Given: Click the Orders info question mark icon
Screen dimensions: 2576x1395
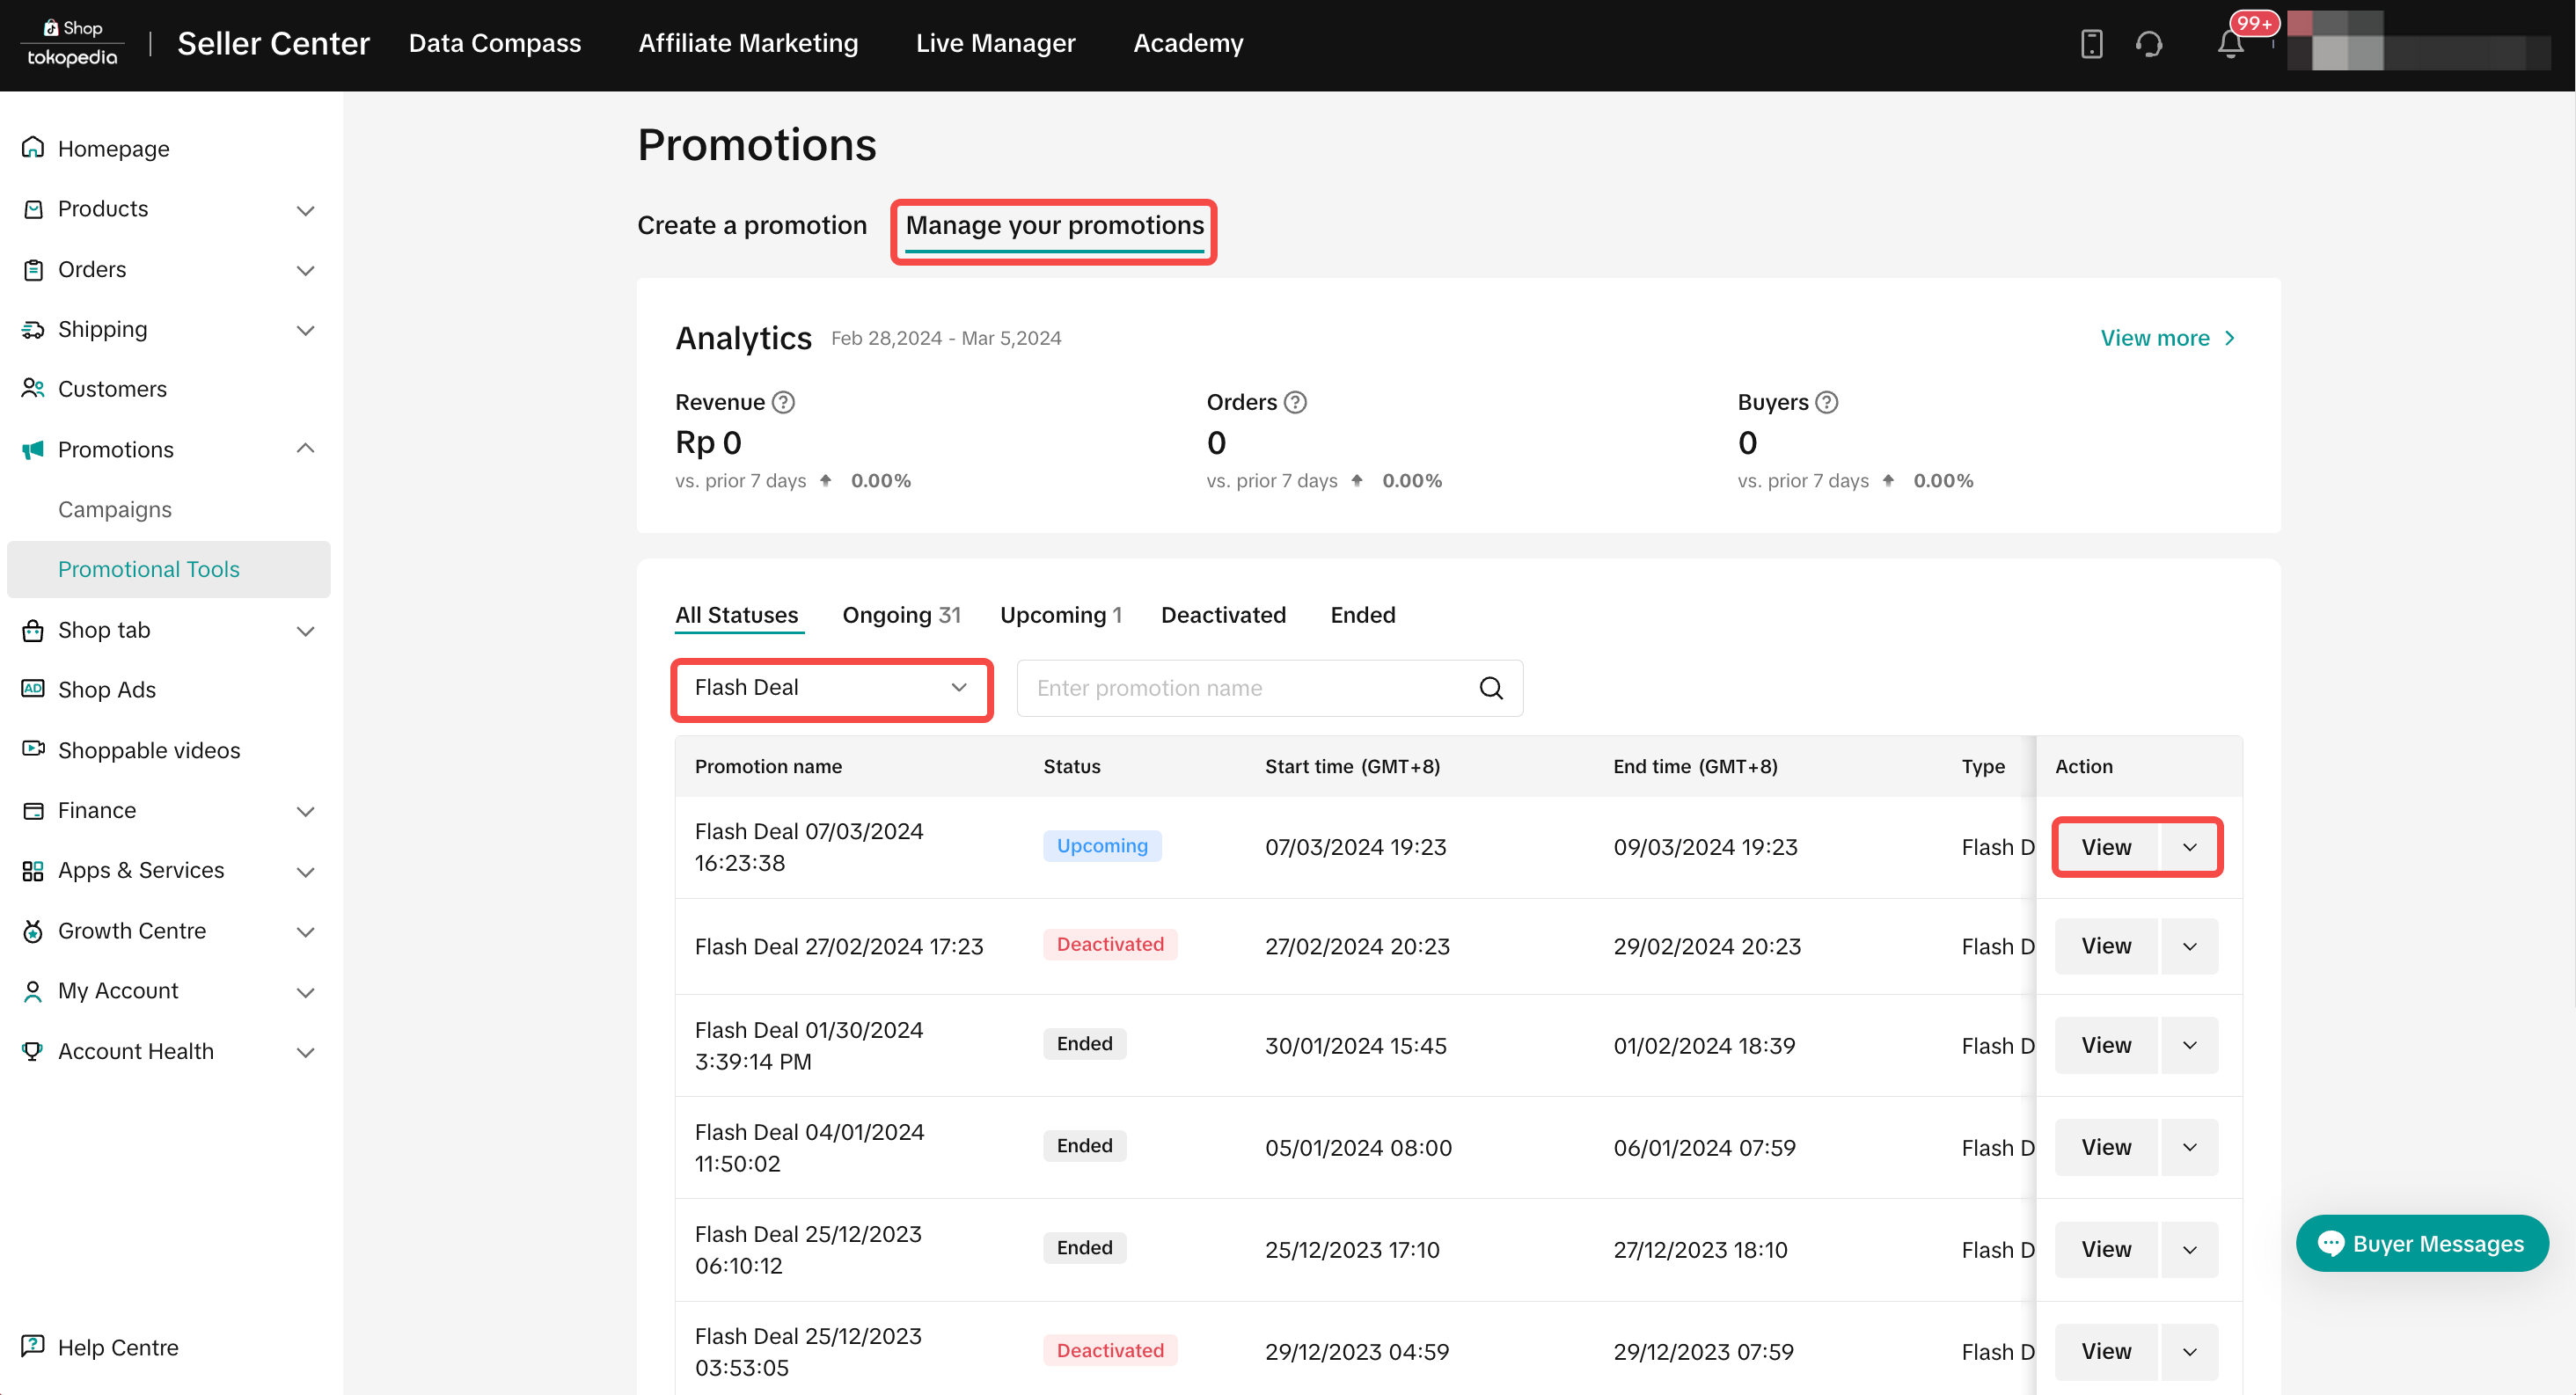Looking at the screenshot, I should pyautogui.click(x=1295, y=402).
